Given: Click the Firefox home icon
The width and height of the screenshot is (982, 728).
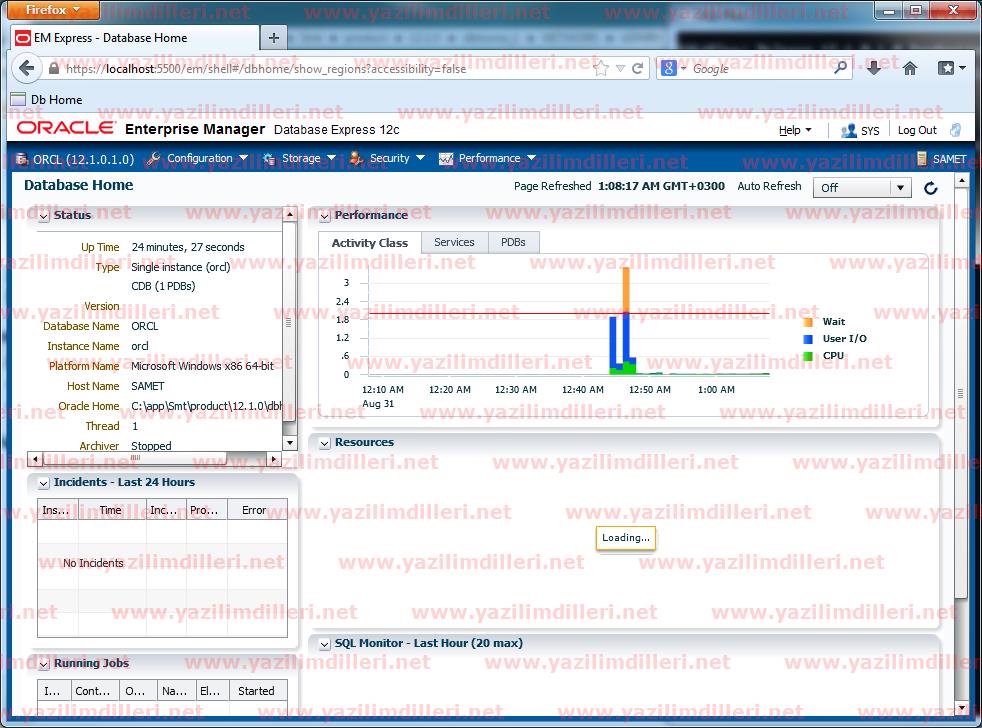Looking at the screenshot, I should point(910,68).
